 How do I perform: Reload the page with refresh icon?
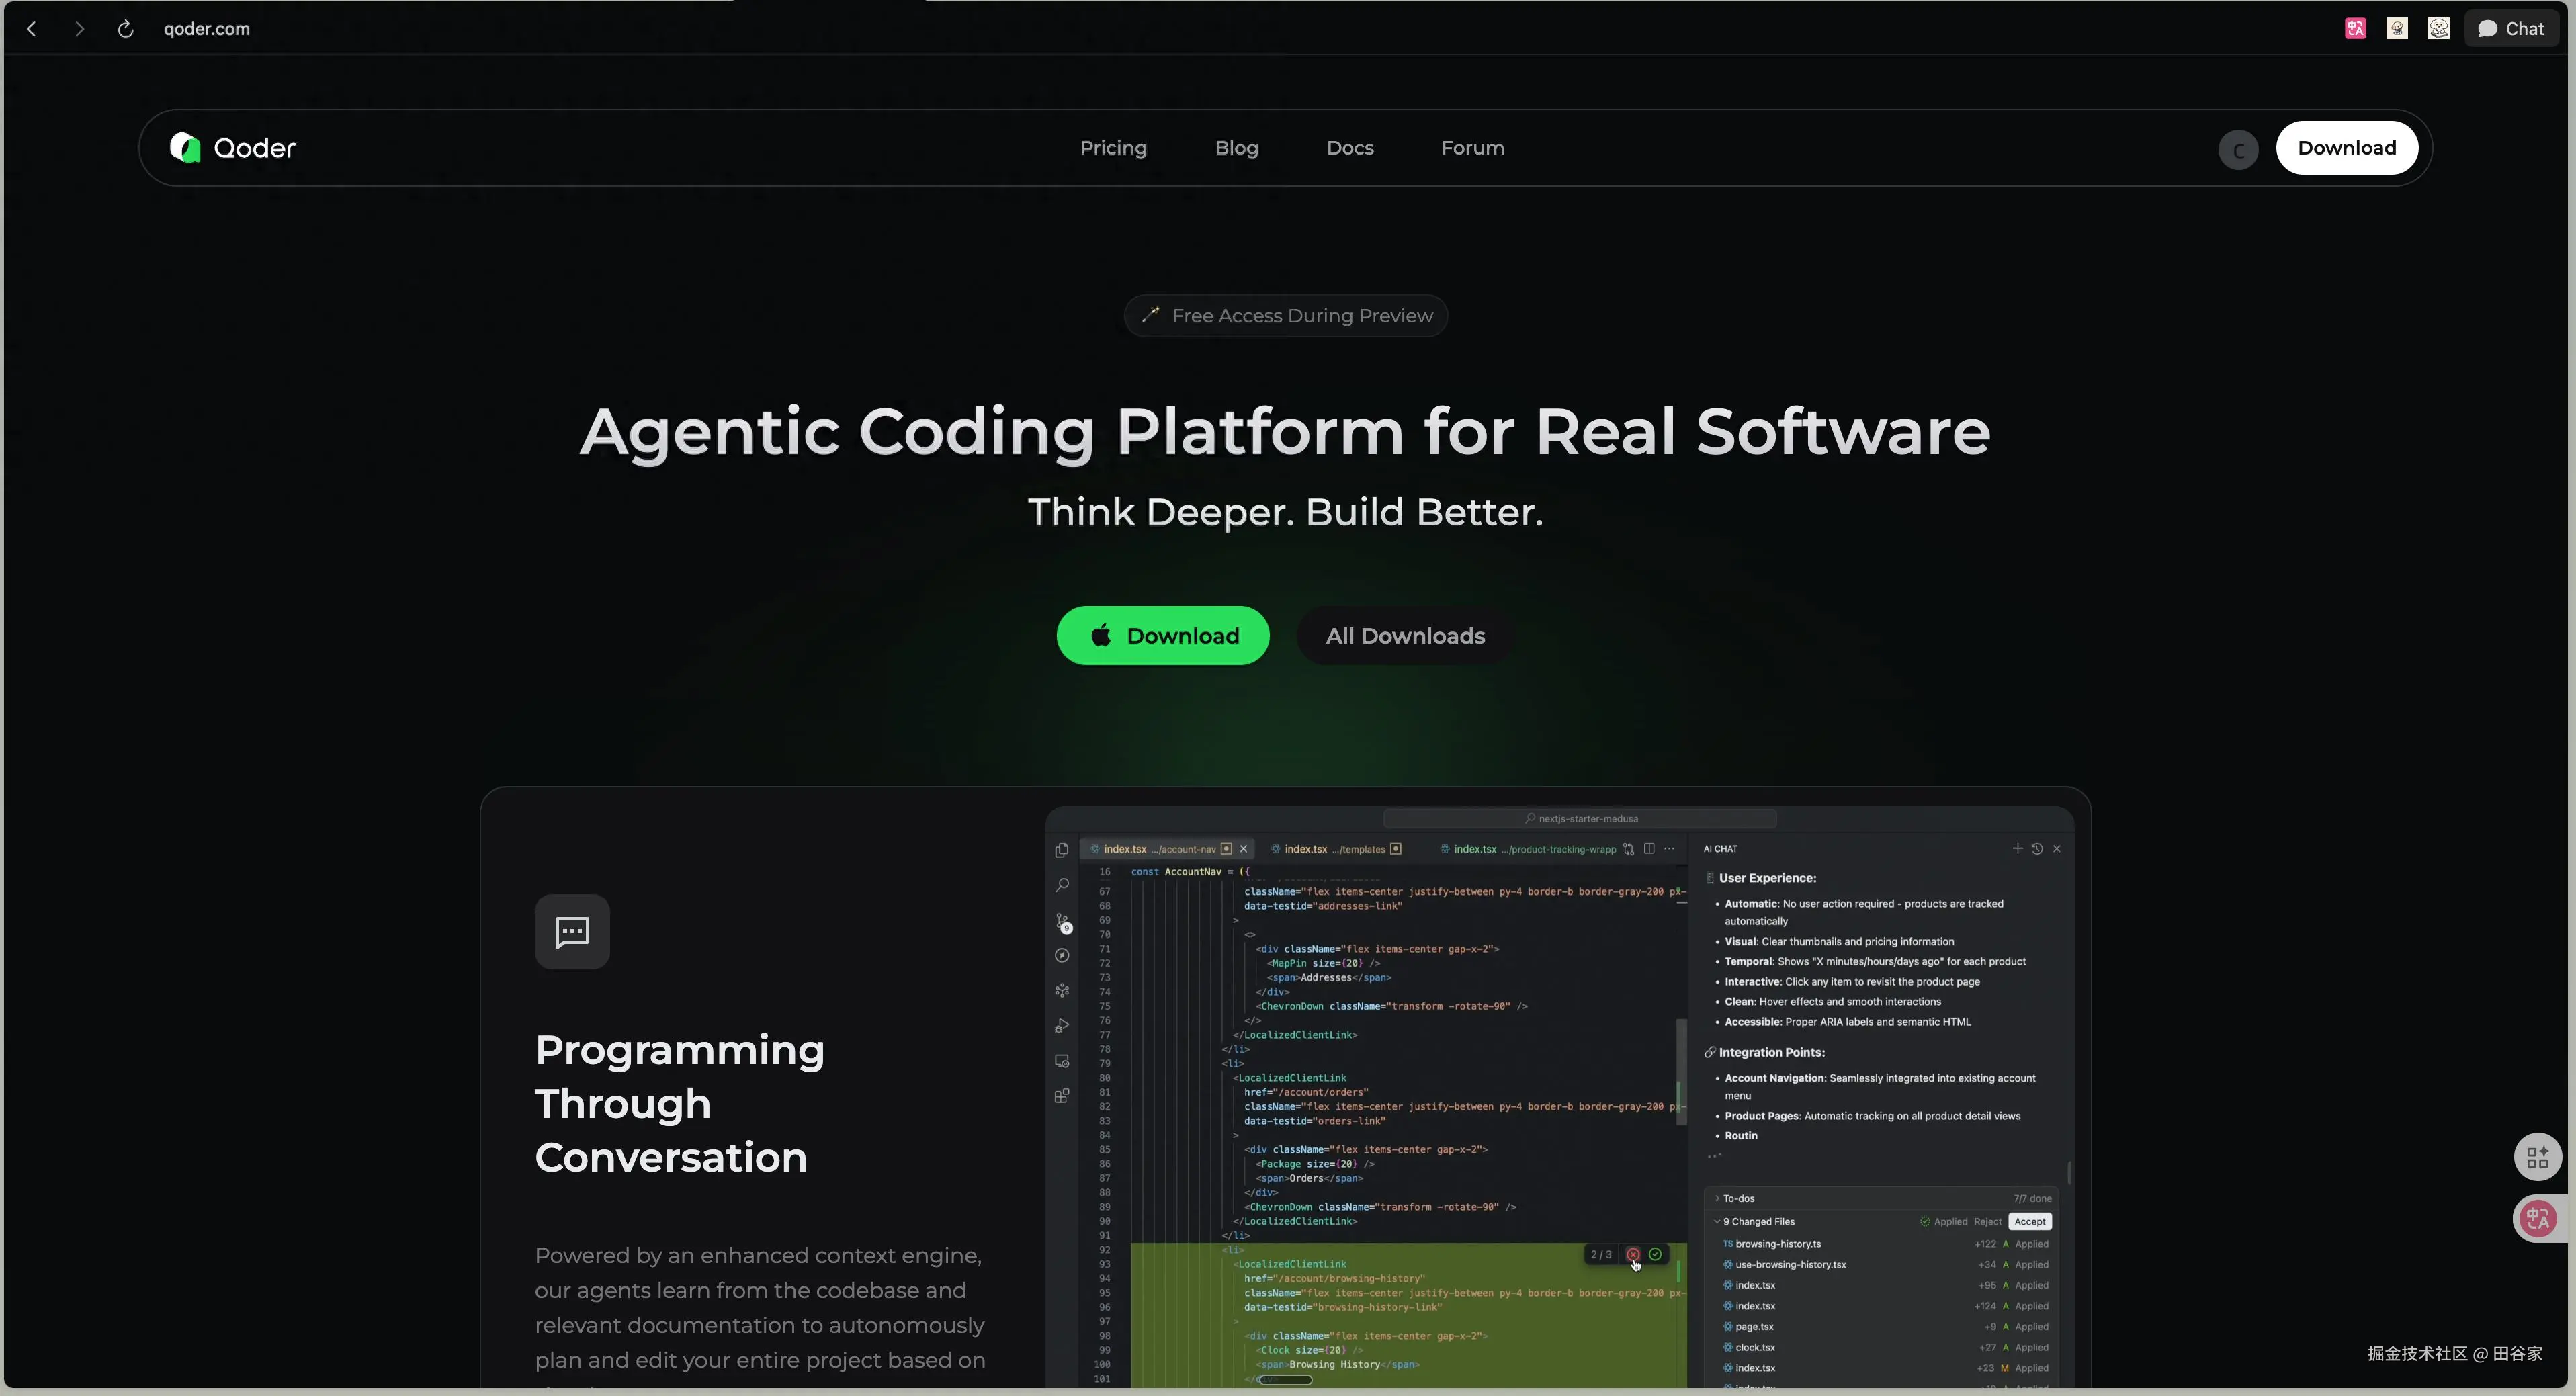(125, 29)
